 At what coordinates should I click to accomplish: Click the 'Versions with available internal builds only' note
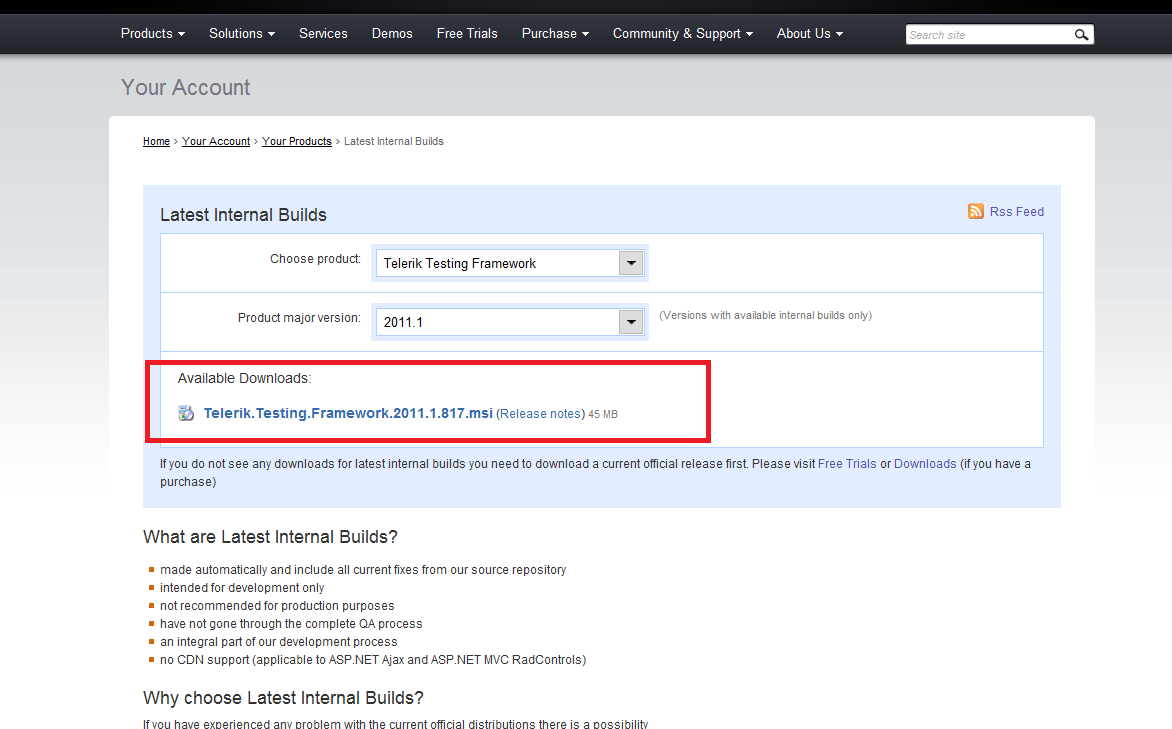pyautogui.click(x=765, y=316)
